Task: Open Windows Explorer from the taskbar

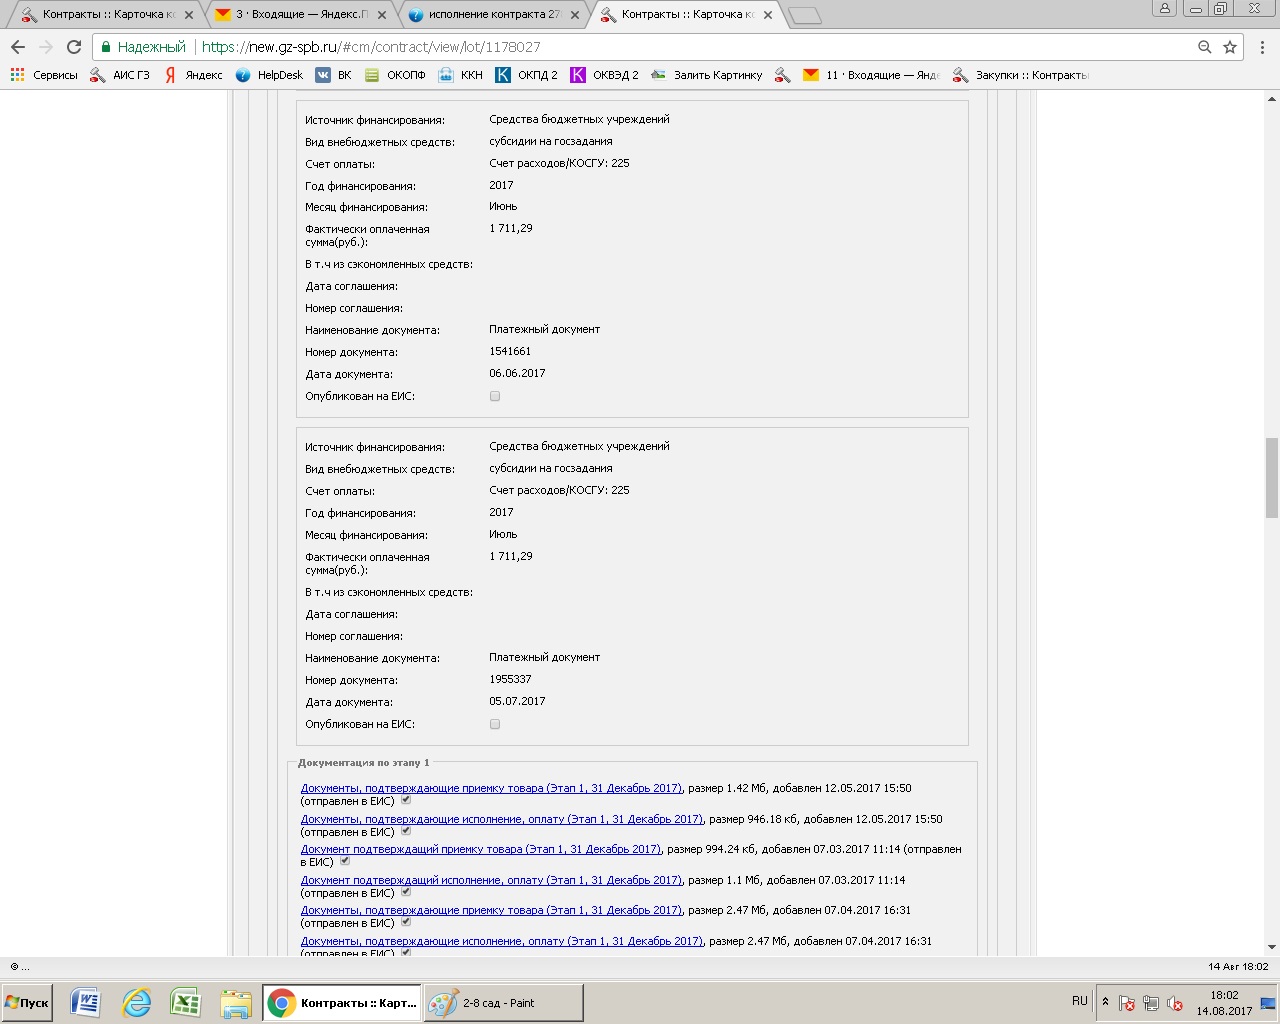Action: (236, 1003)
